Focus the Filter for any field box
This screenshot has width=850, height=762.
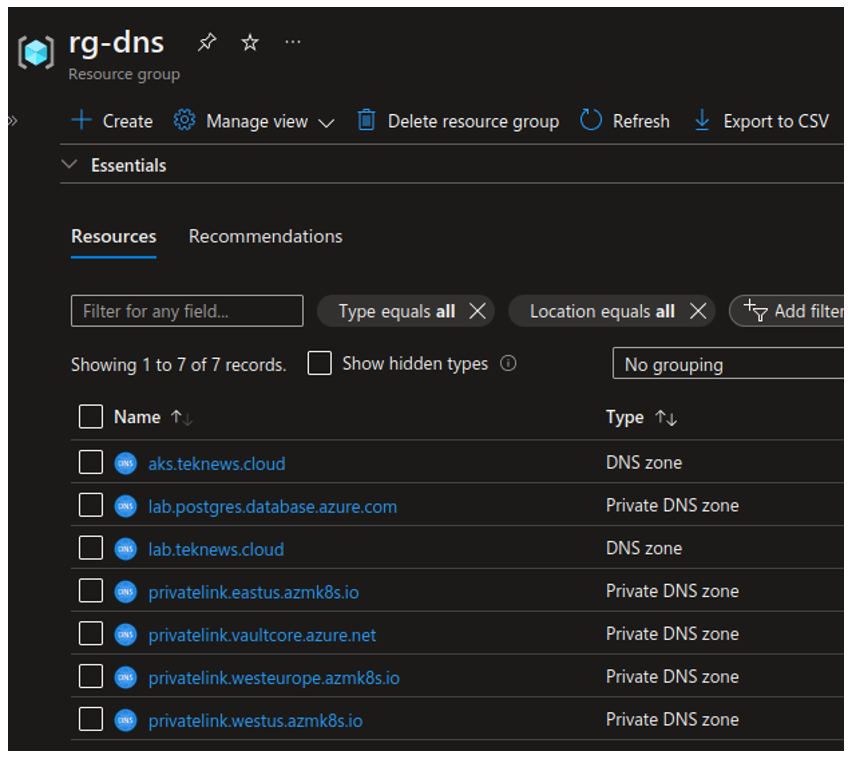pyautogui.click(x=187, y=311)
